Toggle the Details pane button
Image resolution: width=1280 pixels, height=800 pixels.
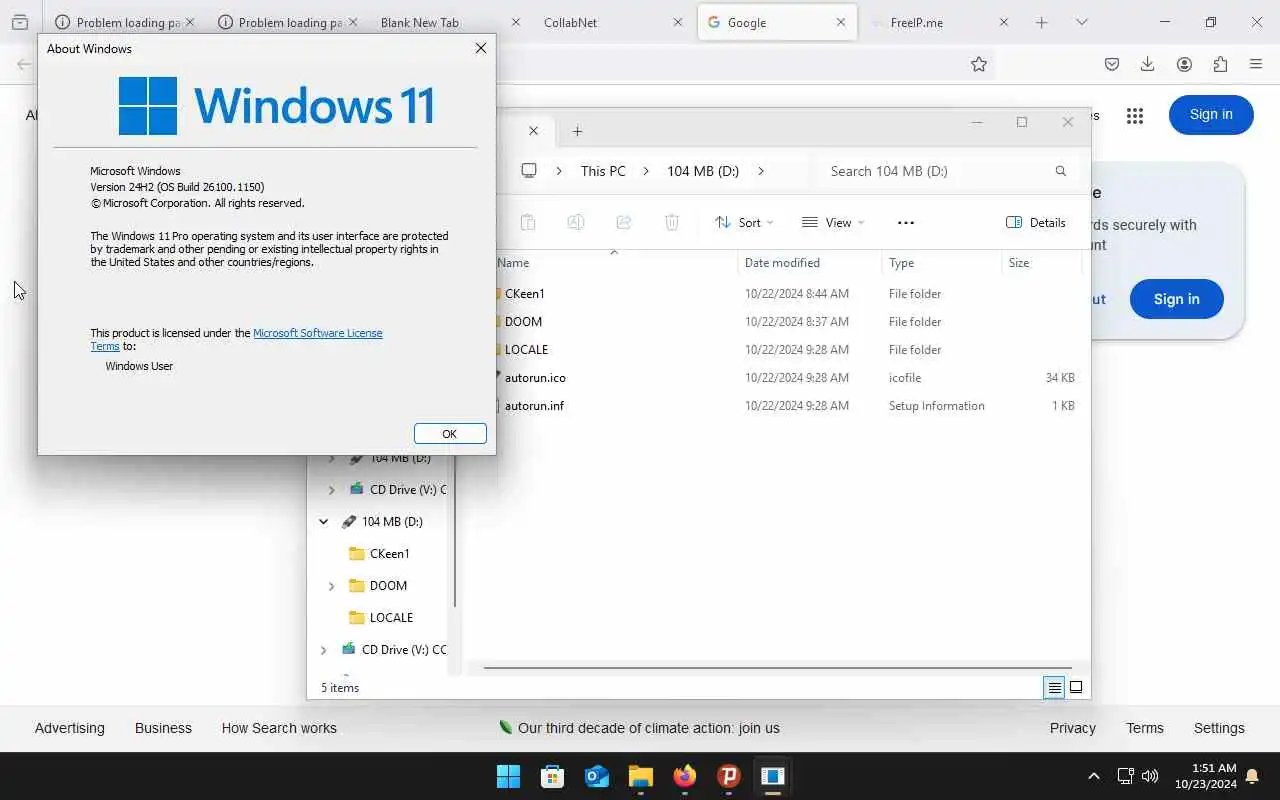1036,222
